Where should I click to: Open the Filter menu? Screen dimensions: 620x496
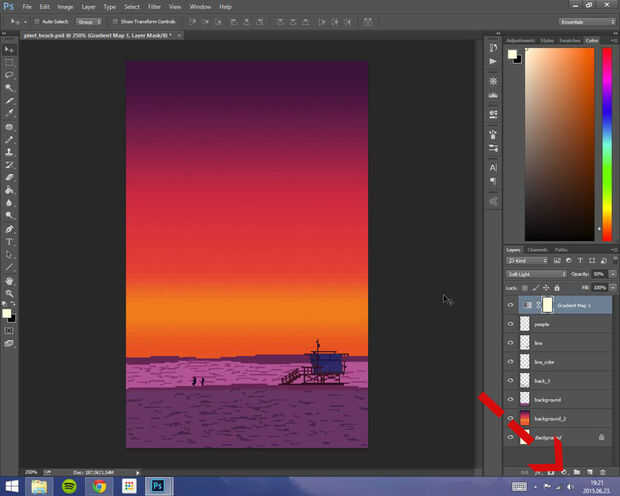click(155, 6)
